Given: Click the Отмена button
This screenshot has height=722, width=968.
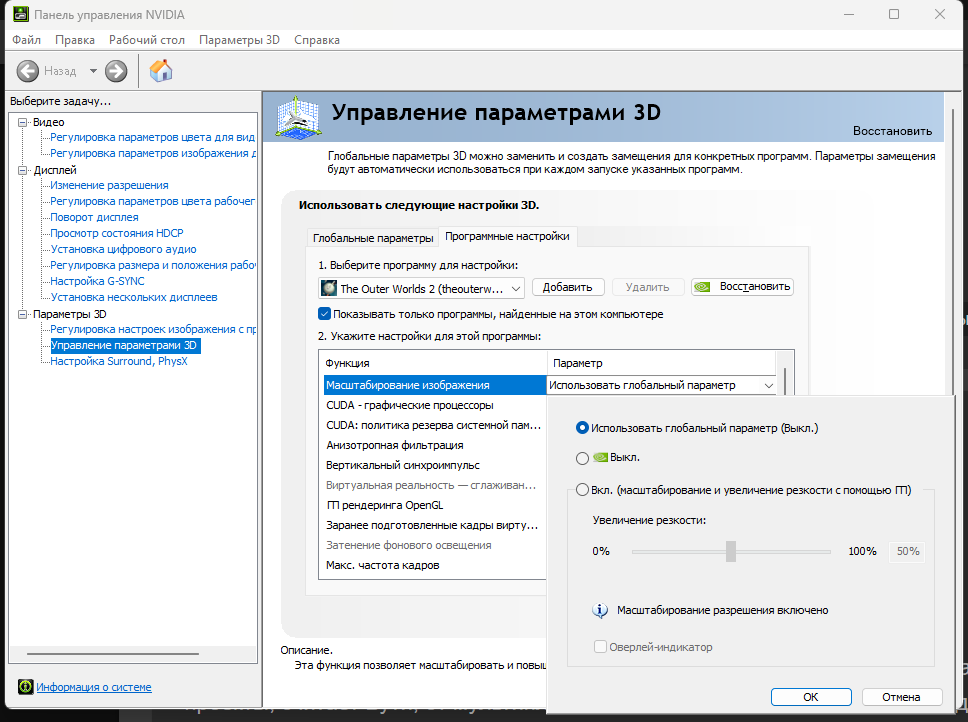Looking at the screenshot, I should point(901,697).
